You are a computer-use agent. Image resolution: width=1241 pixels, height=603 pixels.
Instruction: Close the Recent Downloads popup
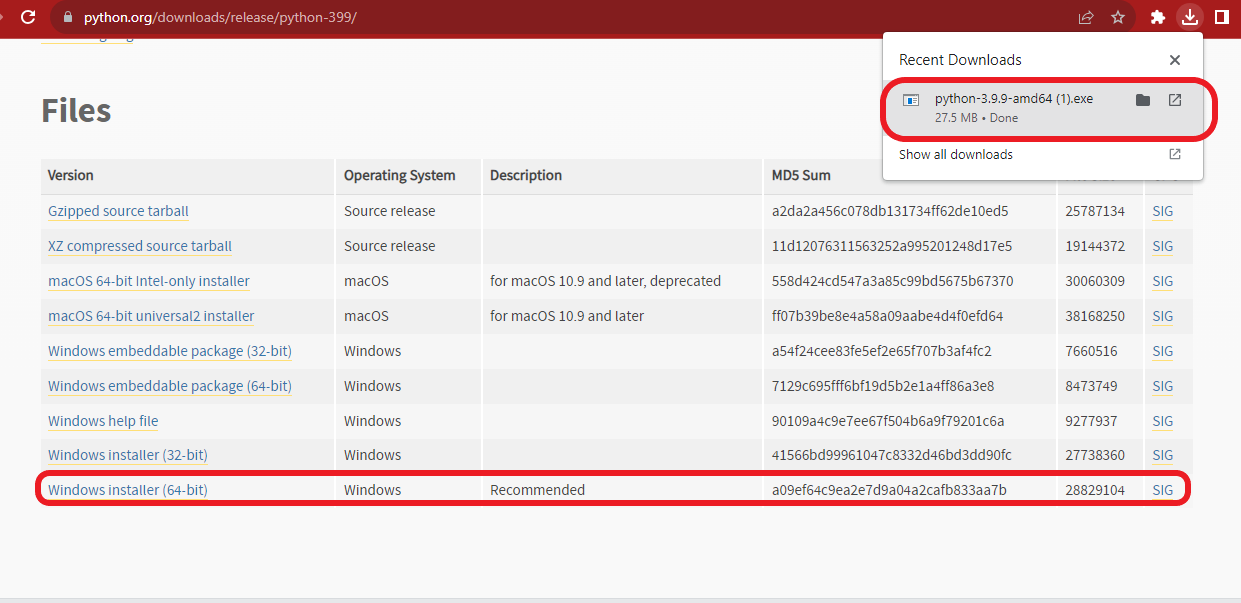coord(1175,60)
